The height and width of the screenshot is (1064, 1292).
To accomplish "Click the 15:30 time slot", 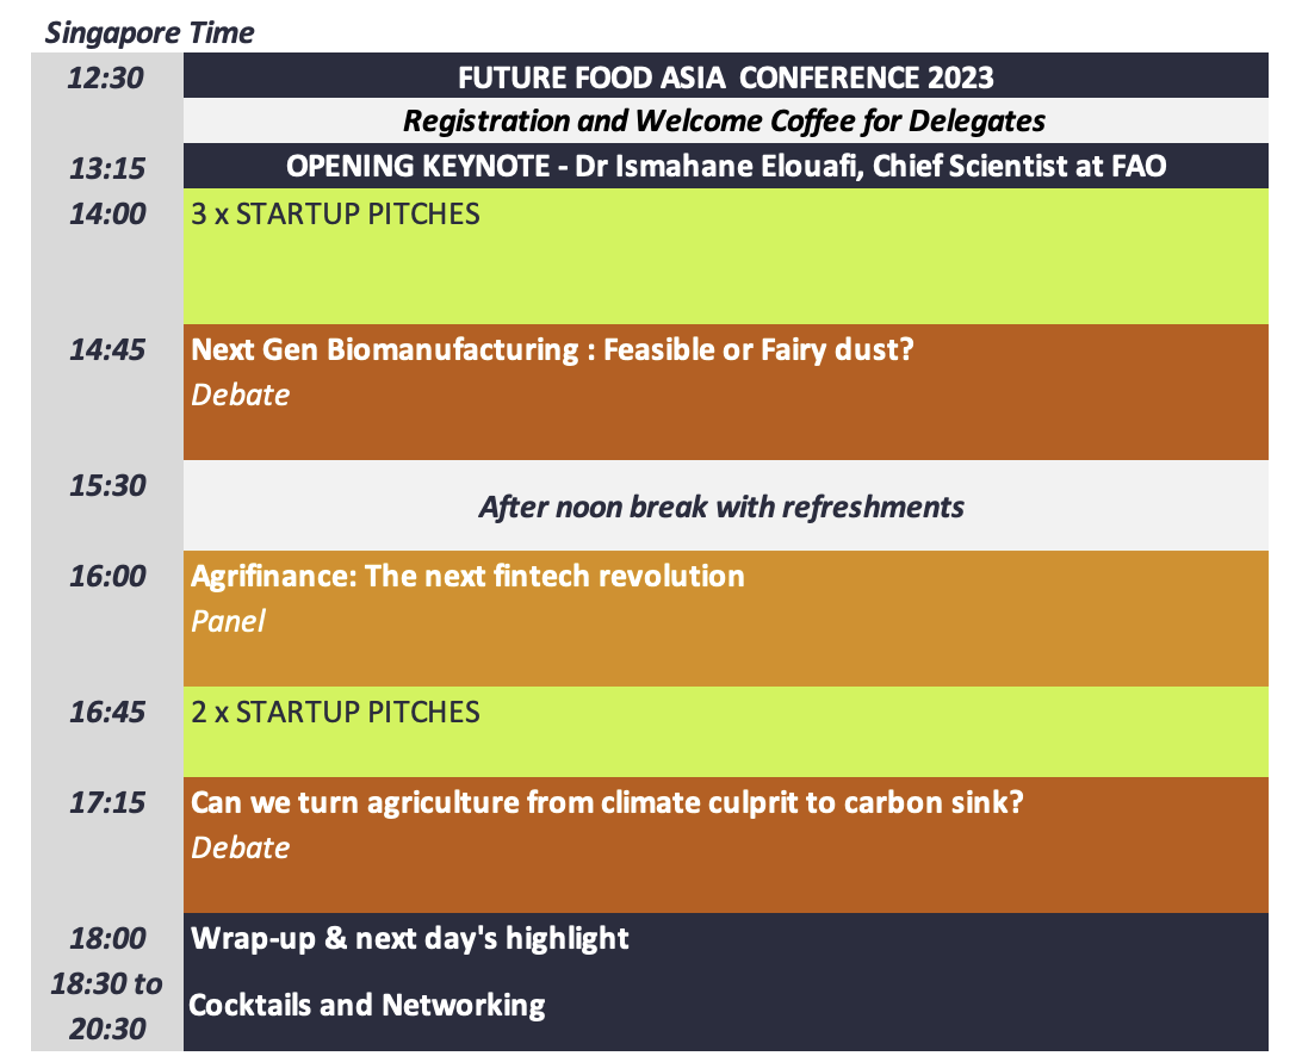I will pyautogui.click(x=107, y=486).
